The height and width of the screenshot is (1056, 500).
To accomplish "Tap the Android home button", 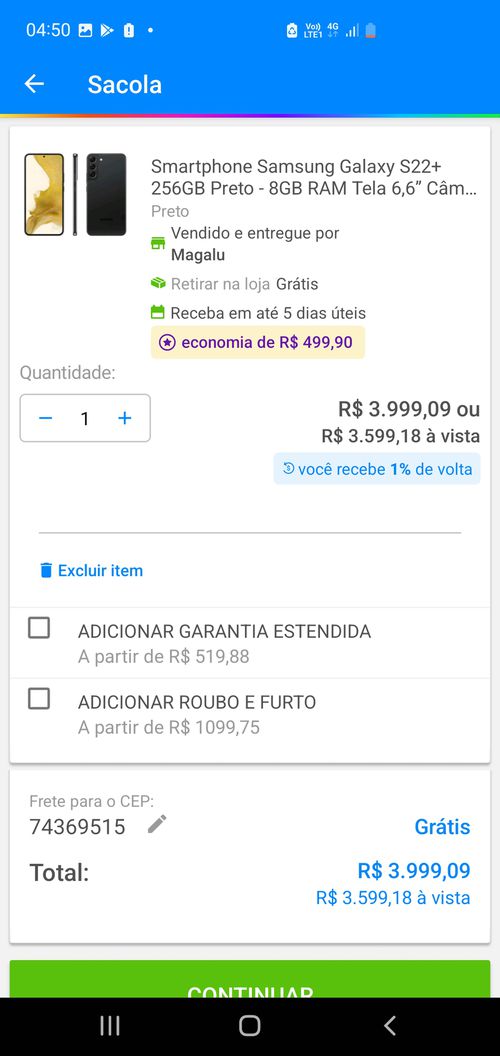I will pyautogui.click(x=249, y=1026).
